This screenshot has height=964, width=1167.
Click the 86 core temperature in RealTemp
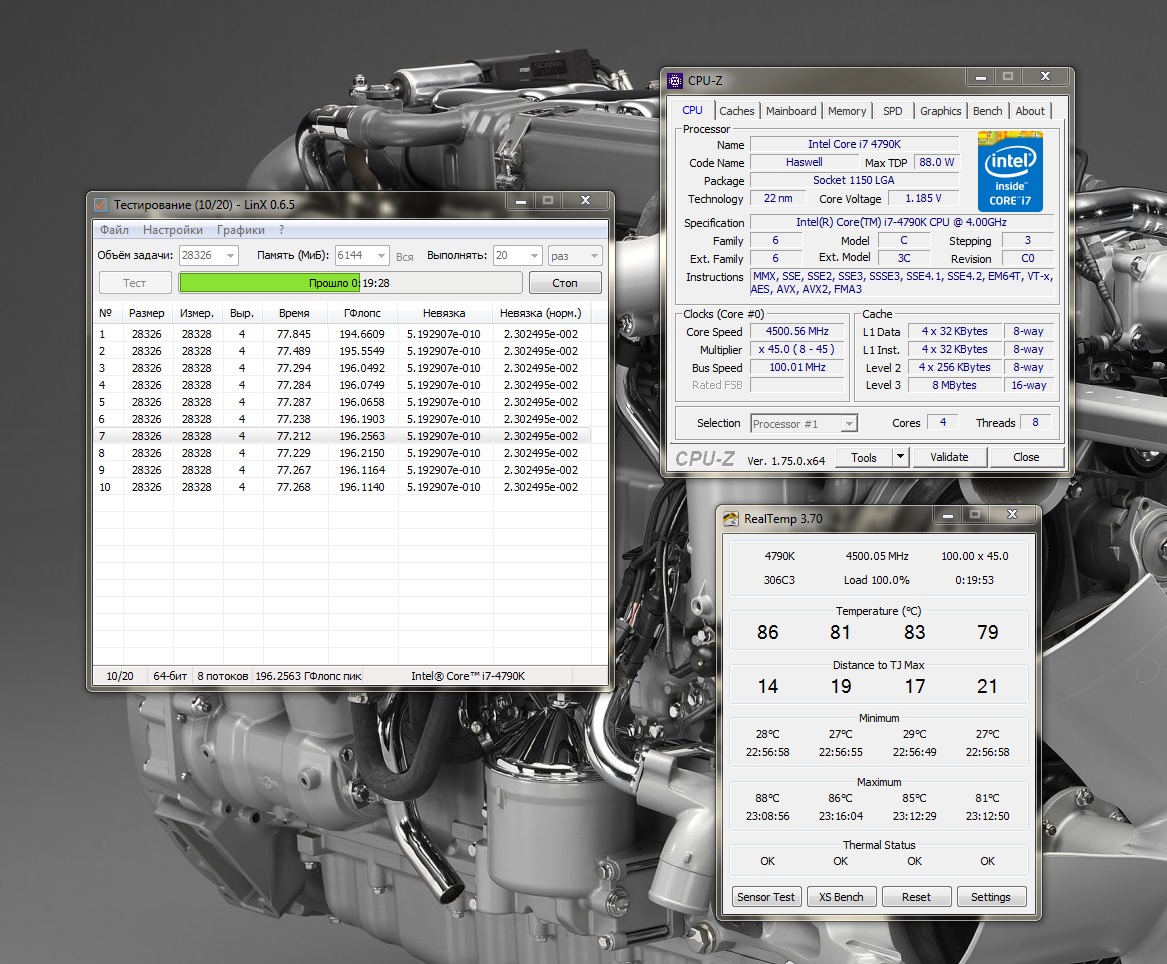point(767,632)
